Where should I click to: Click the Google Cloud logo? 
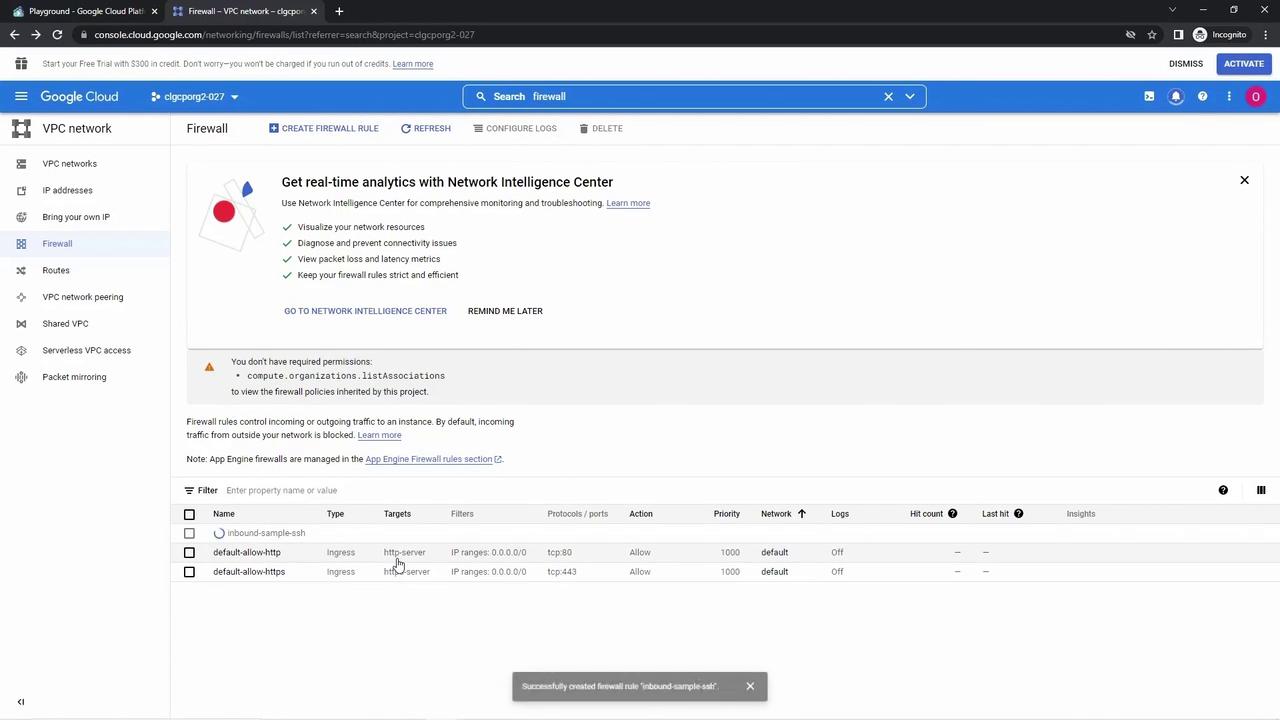point(79,97)
